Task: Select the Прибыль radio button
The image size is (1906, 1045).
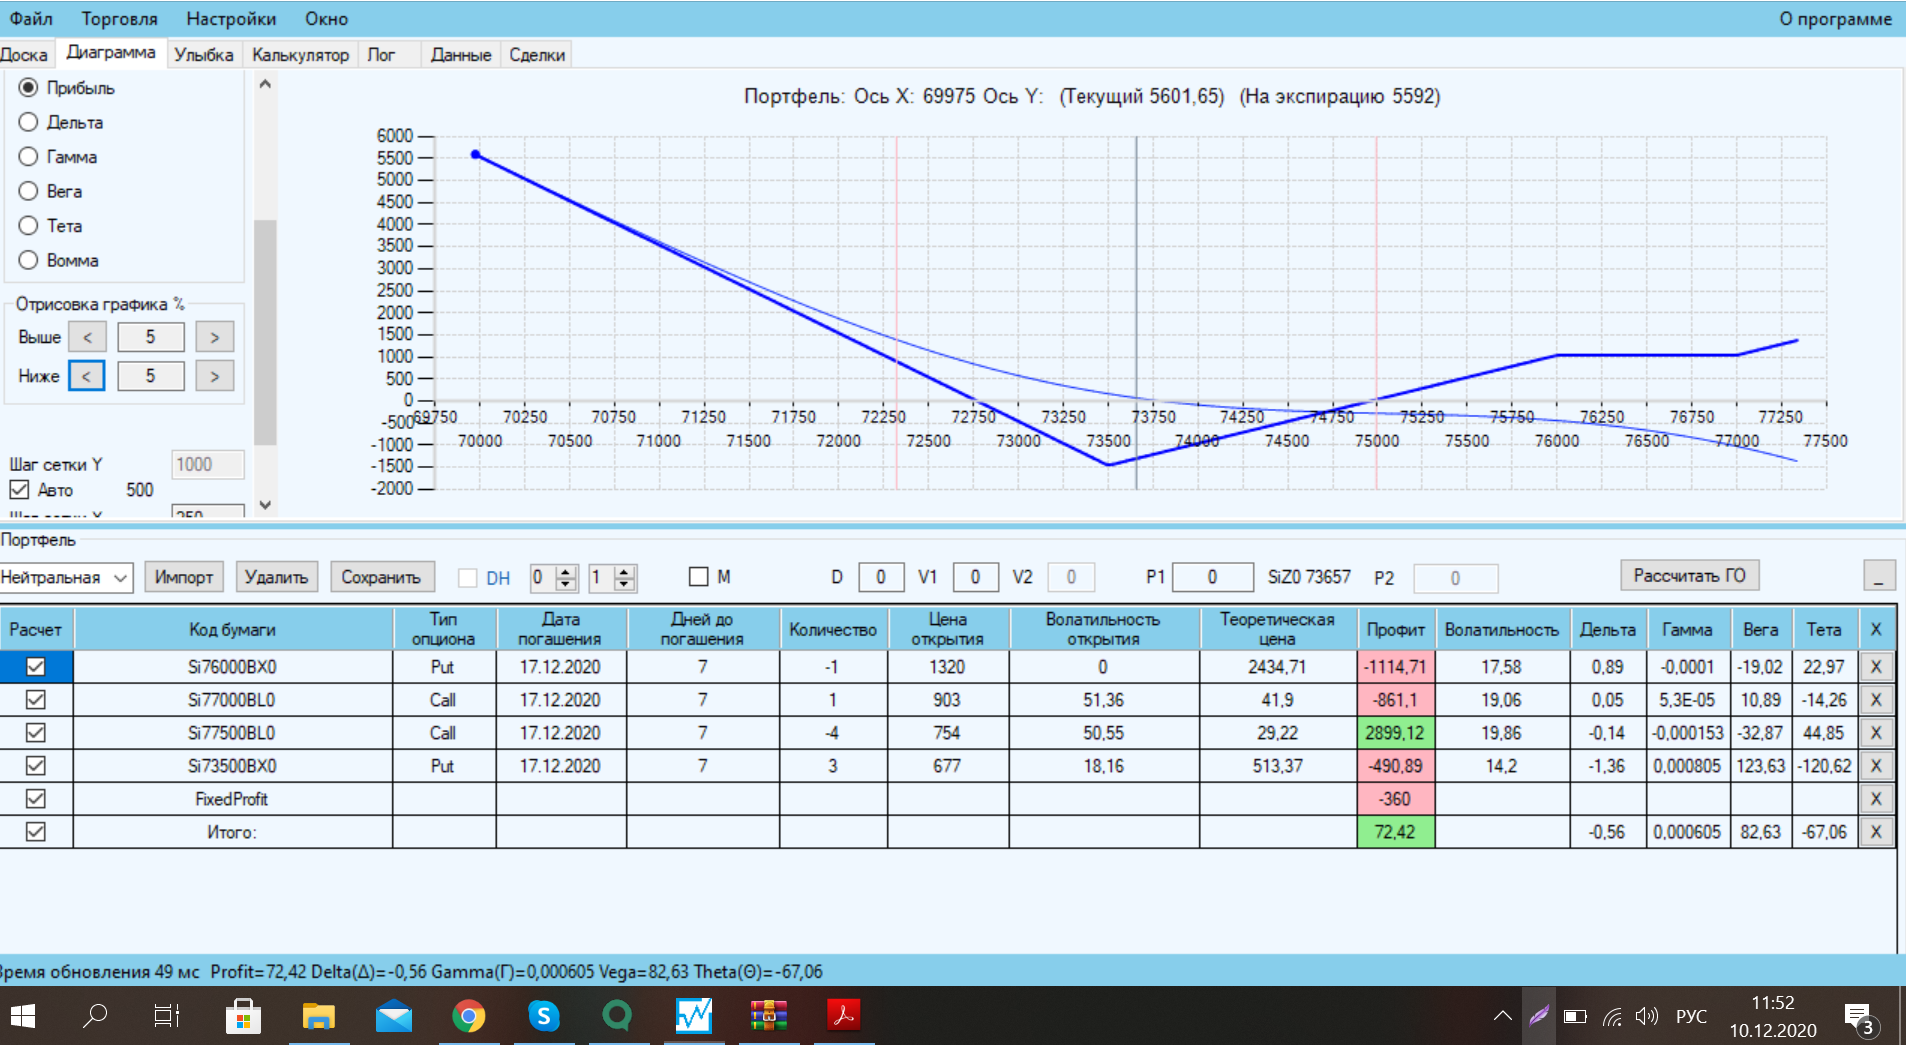Action: click(x=28, y=88)
